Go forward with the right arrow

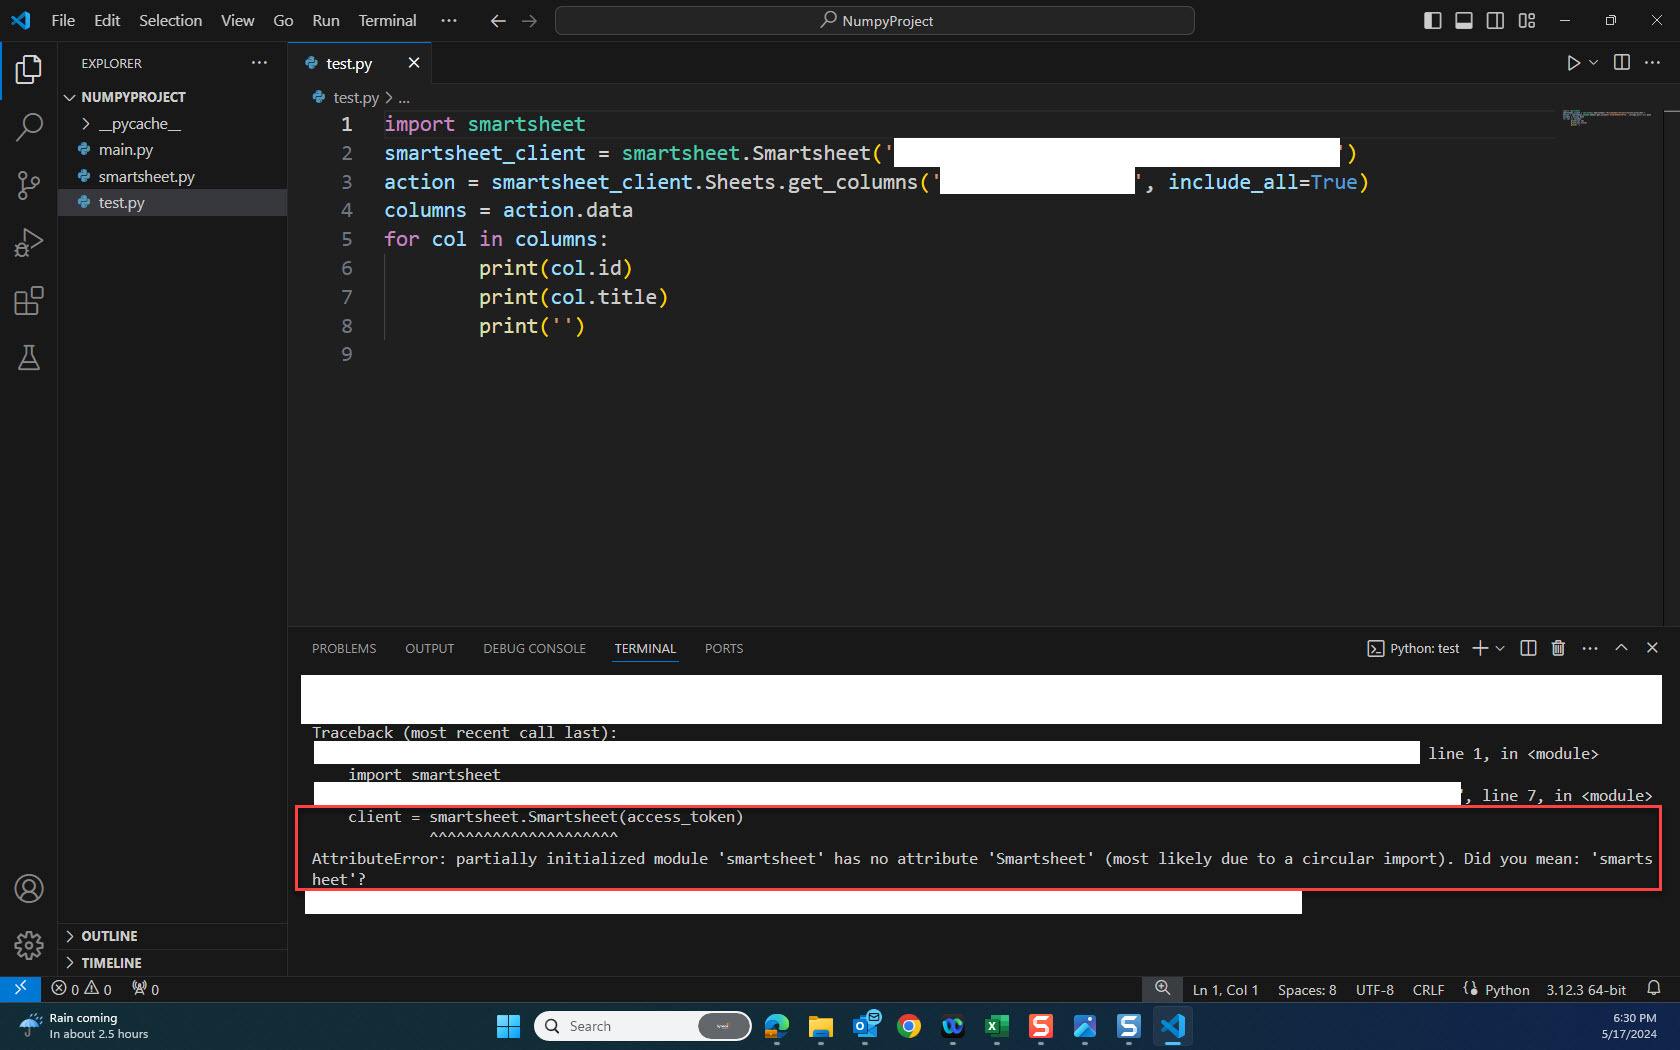click(x=530, y=20)
